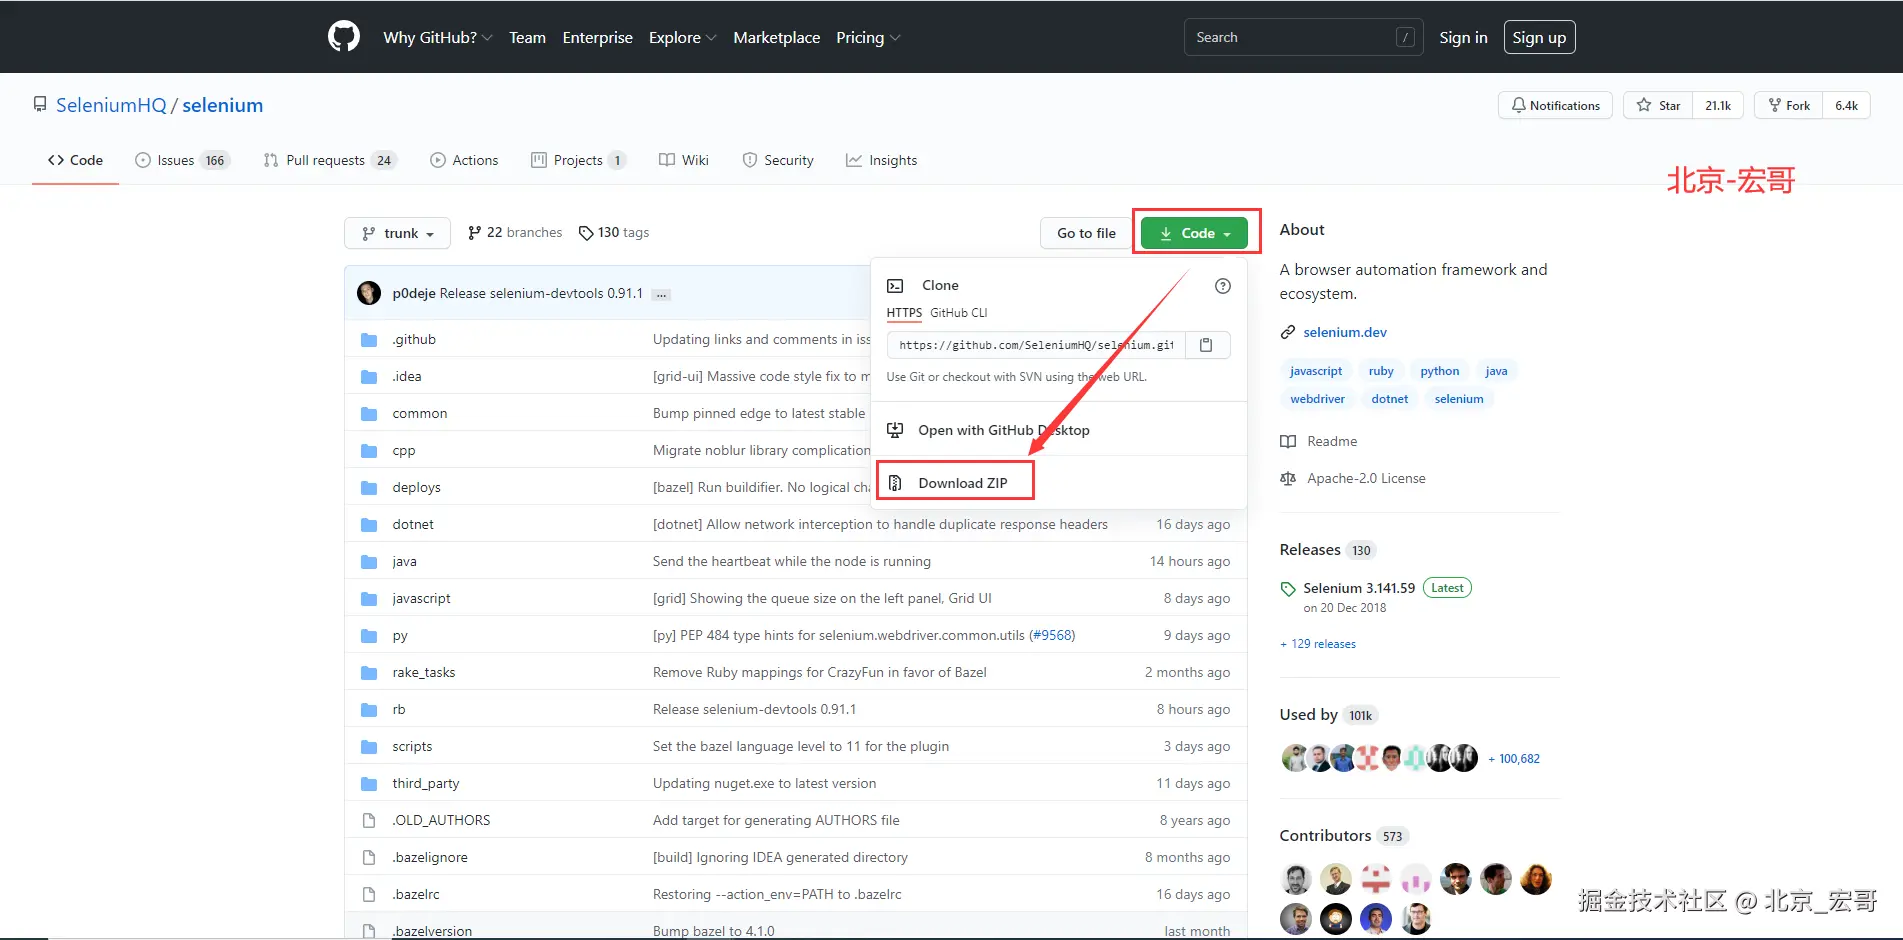1903x940 pixels.
Task: Select the Code repository tab
Action: click(x=75, y=160)
